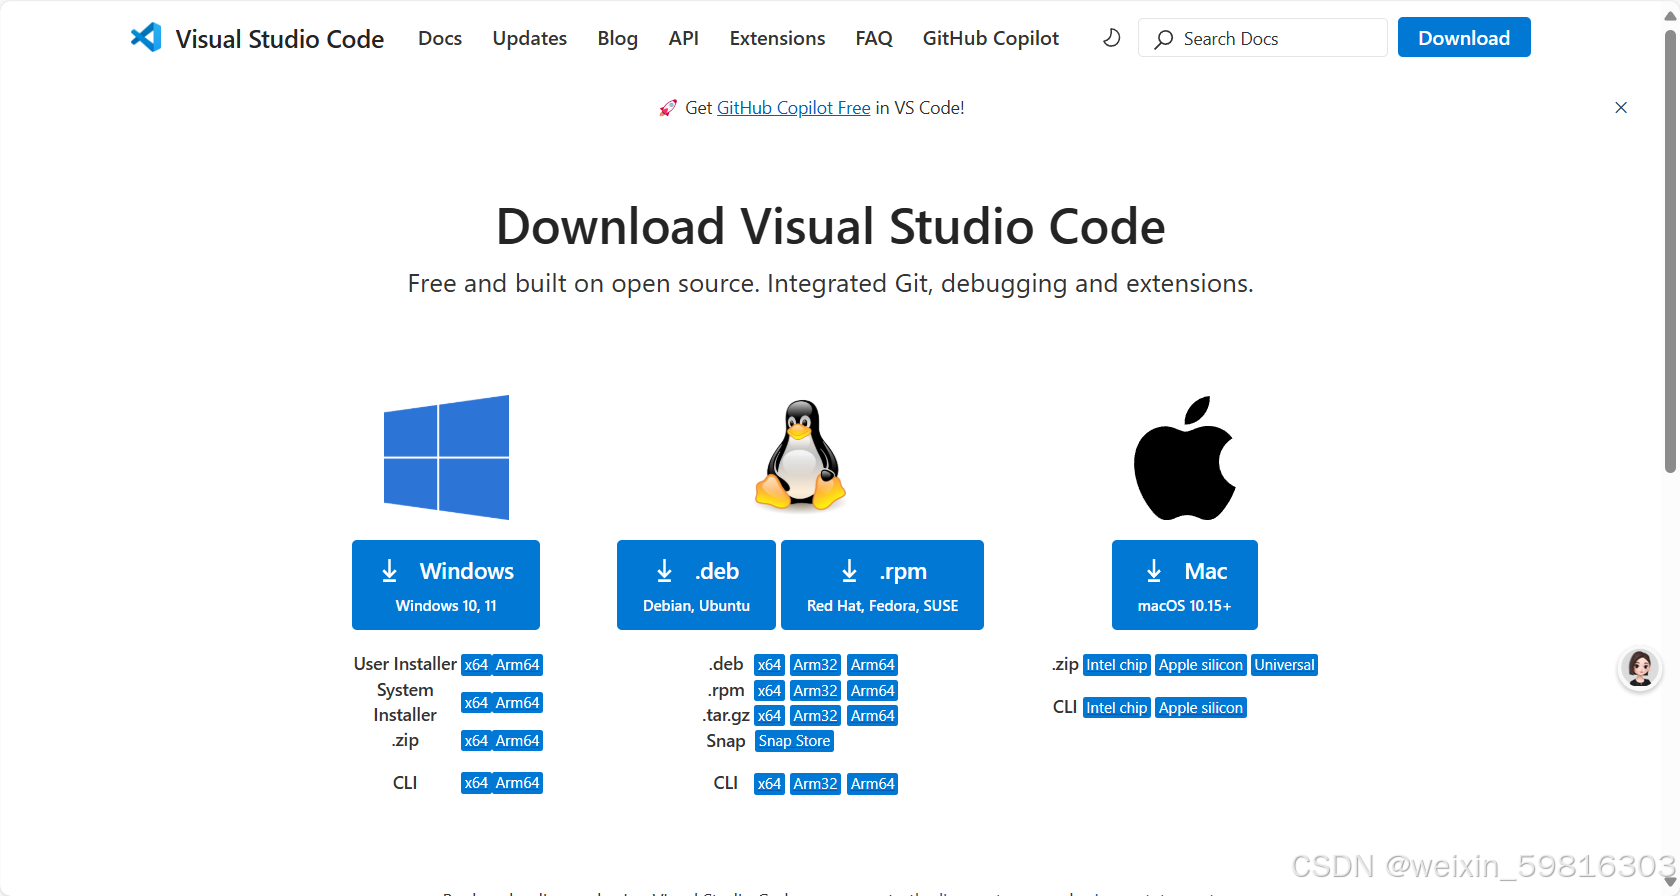This screenshot has height=896, width=1680.
Task: Click the page vertical scrollbar thumb
Action: [x=1670, y=250]
